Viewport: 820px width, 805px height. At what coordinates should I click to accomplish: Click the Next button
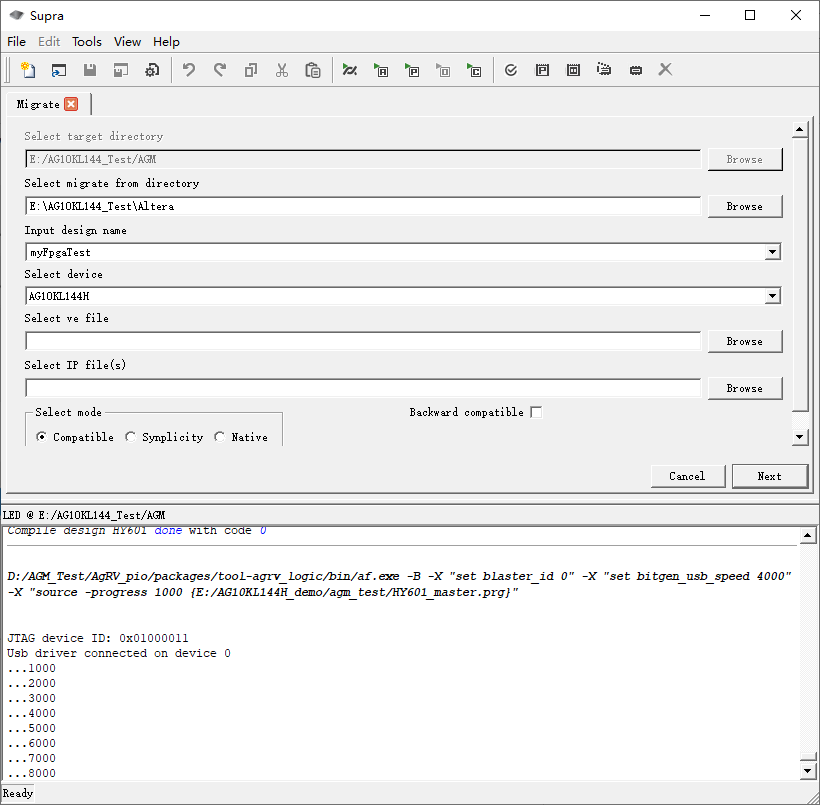tap(770, 476)
